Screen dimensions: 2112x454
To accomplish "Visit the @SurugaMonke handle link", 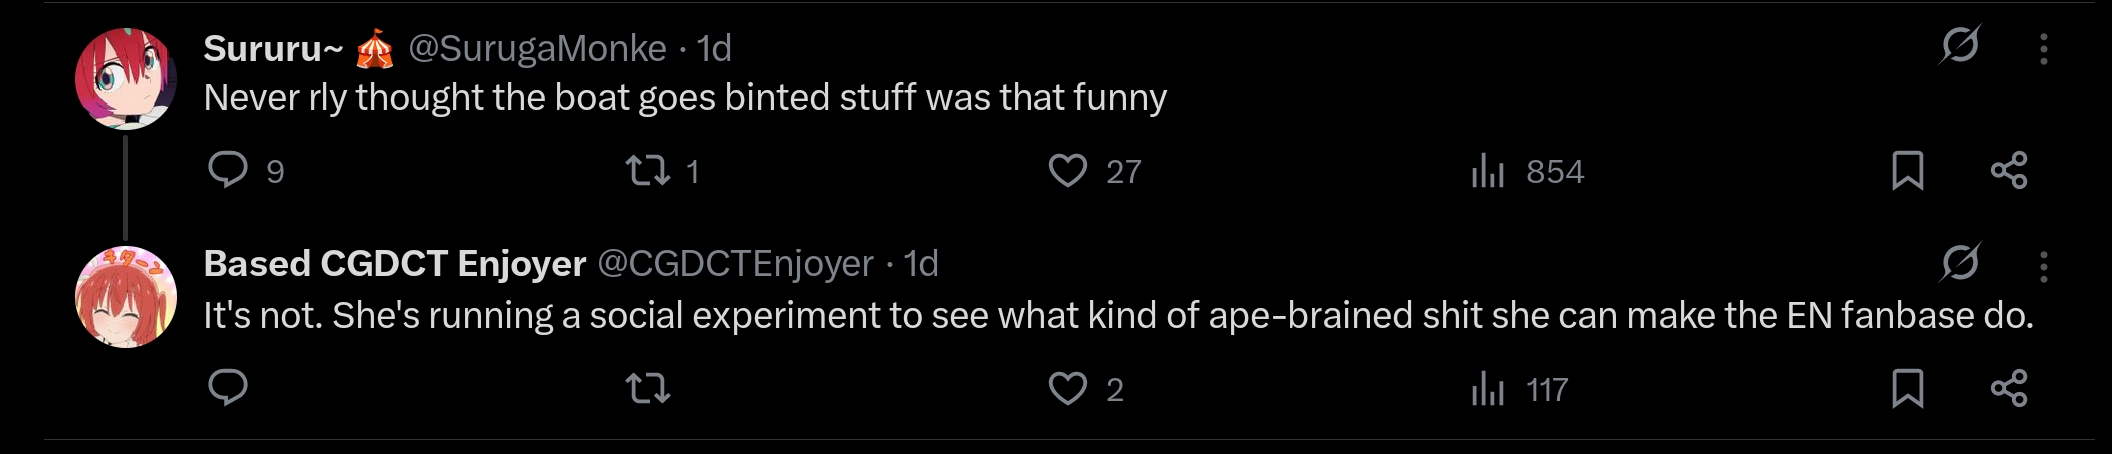I will pyautogui.click(x=537, y=48).
